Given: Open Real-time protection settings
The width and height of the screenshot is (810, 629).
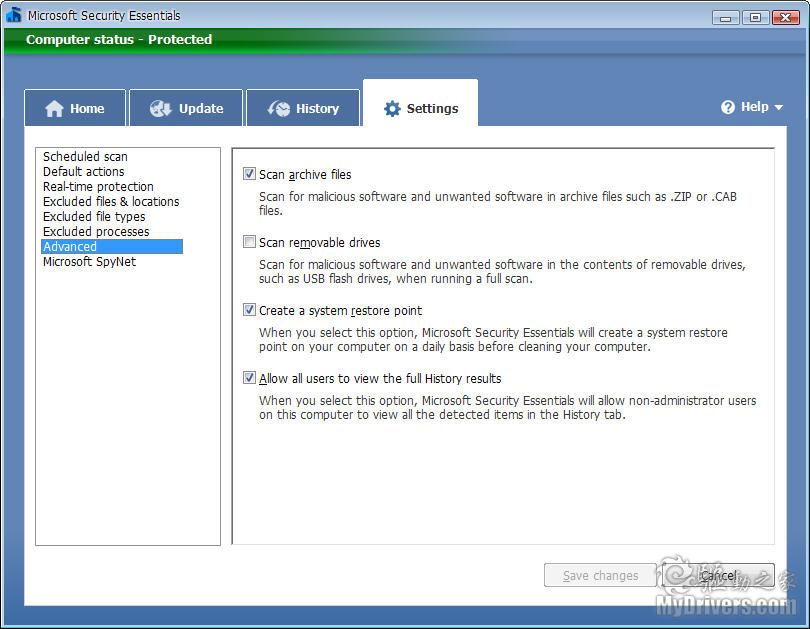Looking at the screenshot, I should [x=98, y=187].
